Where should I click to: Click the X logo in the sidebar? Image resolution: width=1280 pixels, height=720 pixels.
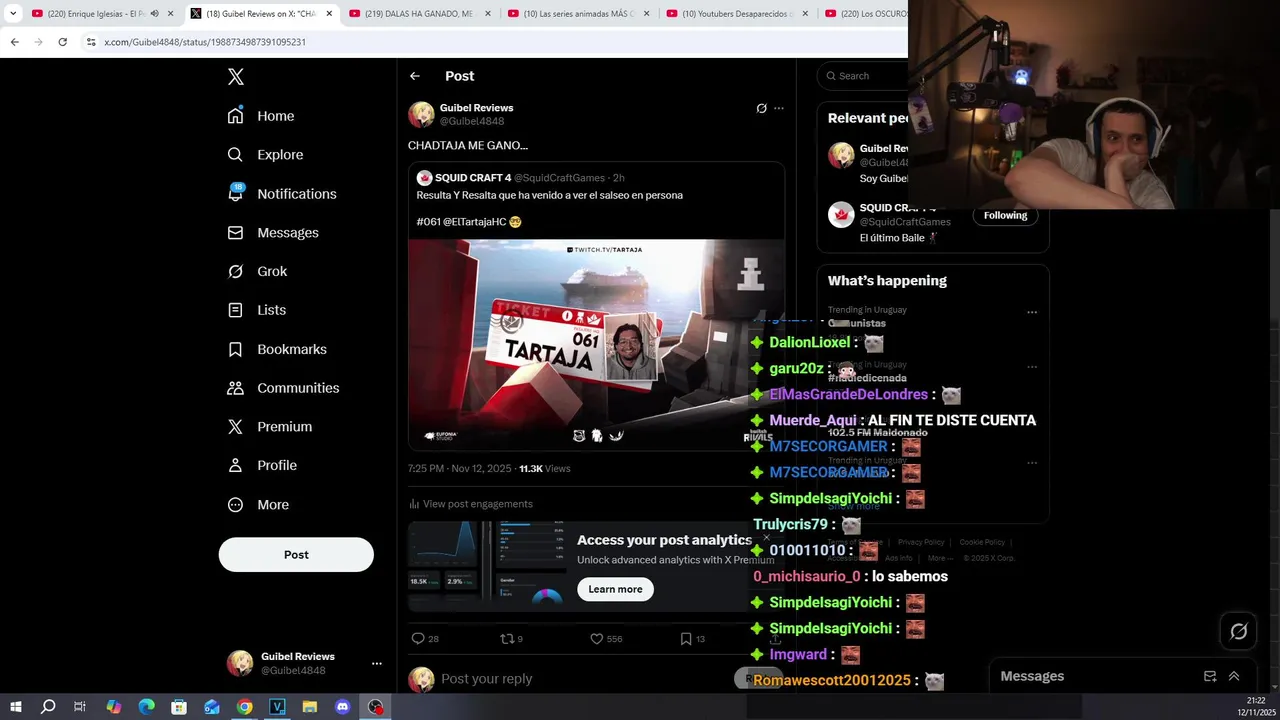pos(236,77)
